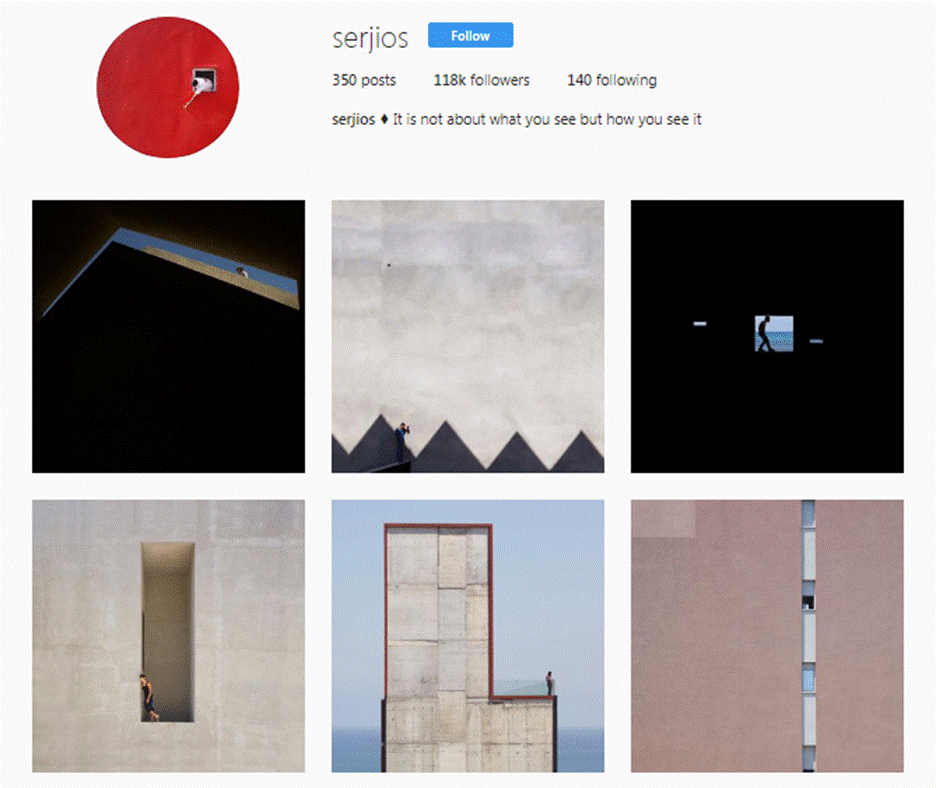
Task: Open the 350 posts count
Action: 364,80
